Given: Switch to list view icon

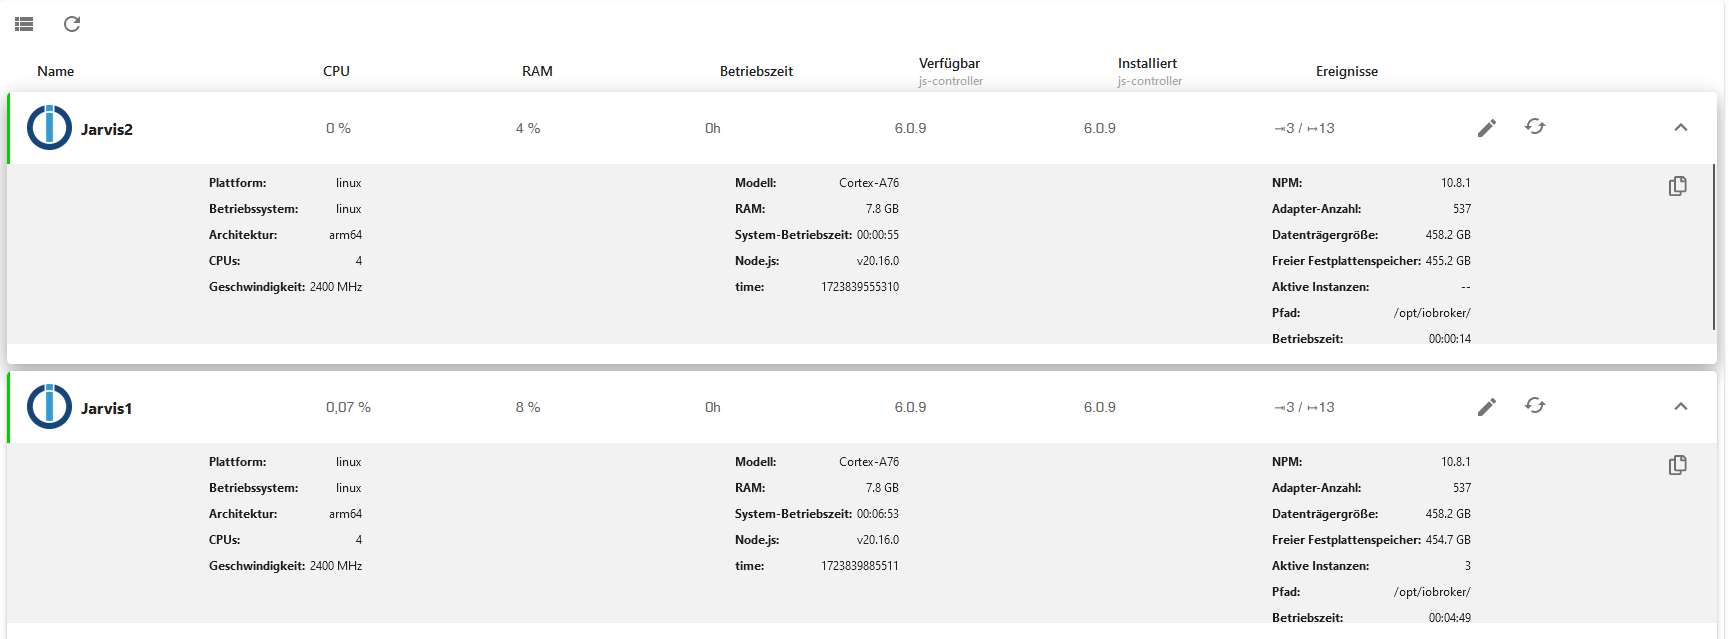Looking at the screenshot, I should coord(24,24).
